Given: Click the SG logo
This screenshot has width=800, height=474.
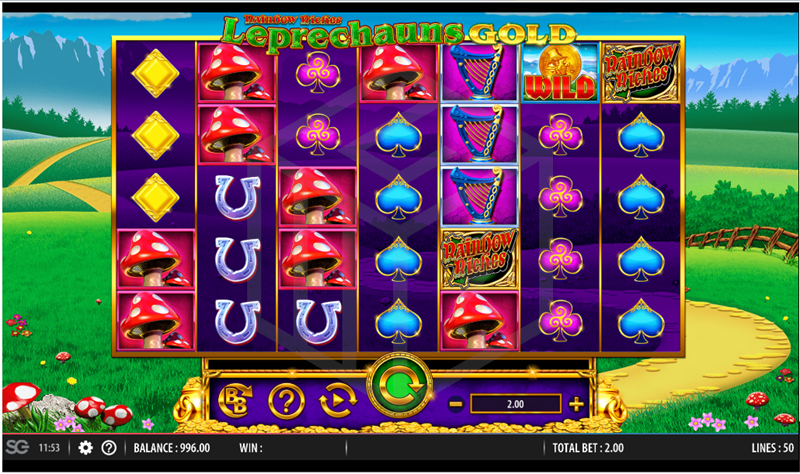Looking at the screenshot, I should [x=17, y=448].
